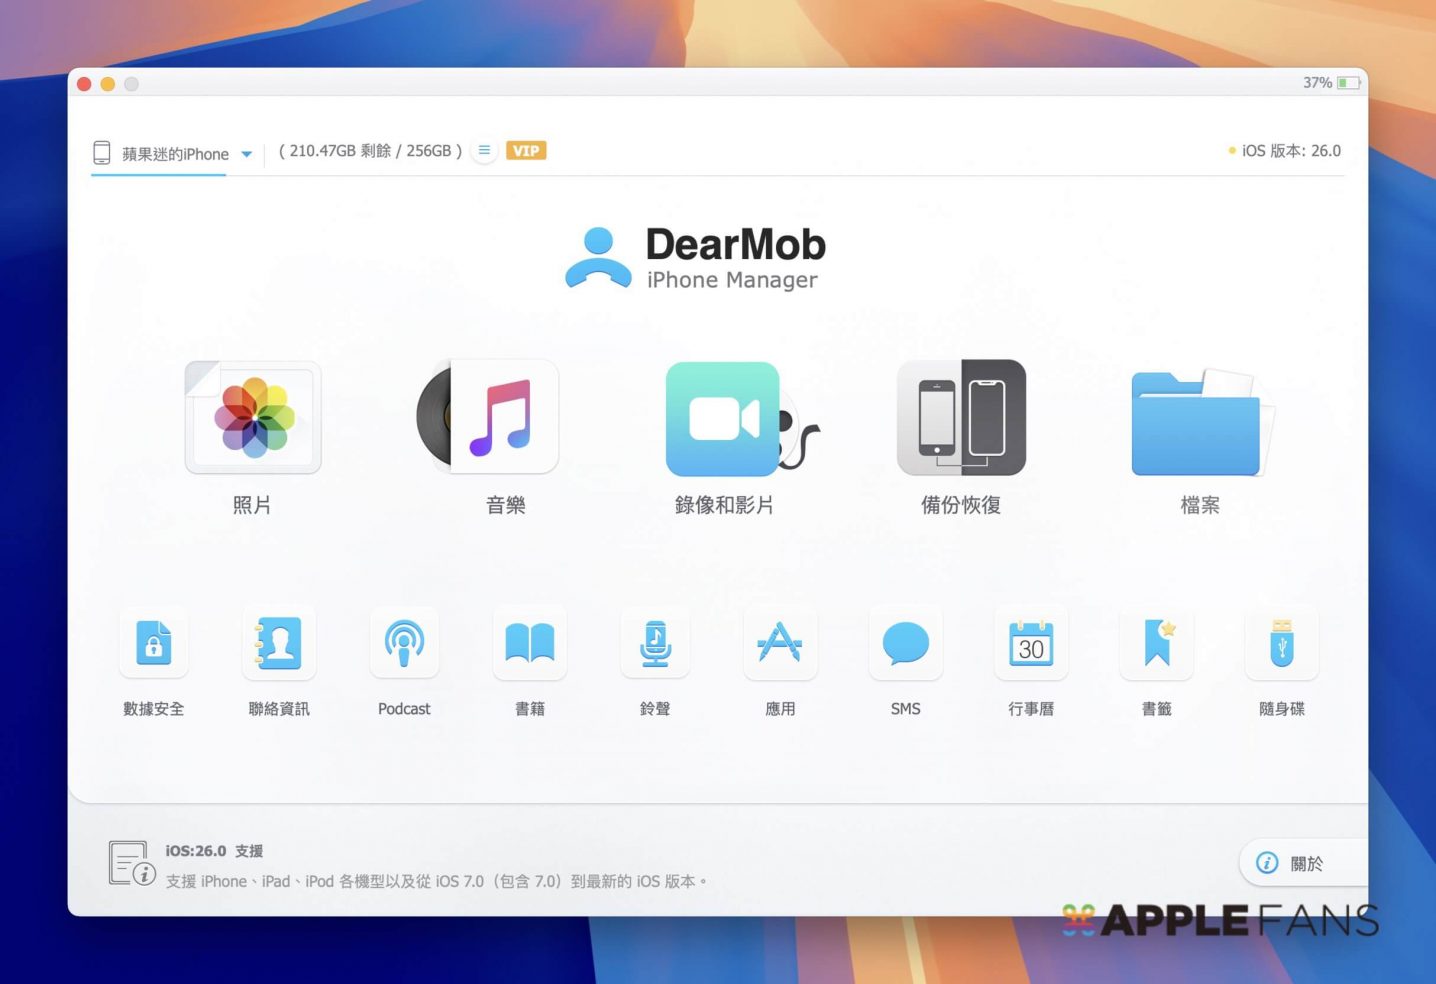1436x984 pixels.
Task: Open the 應用 apps icon
Action: [x=780, y=644]
